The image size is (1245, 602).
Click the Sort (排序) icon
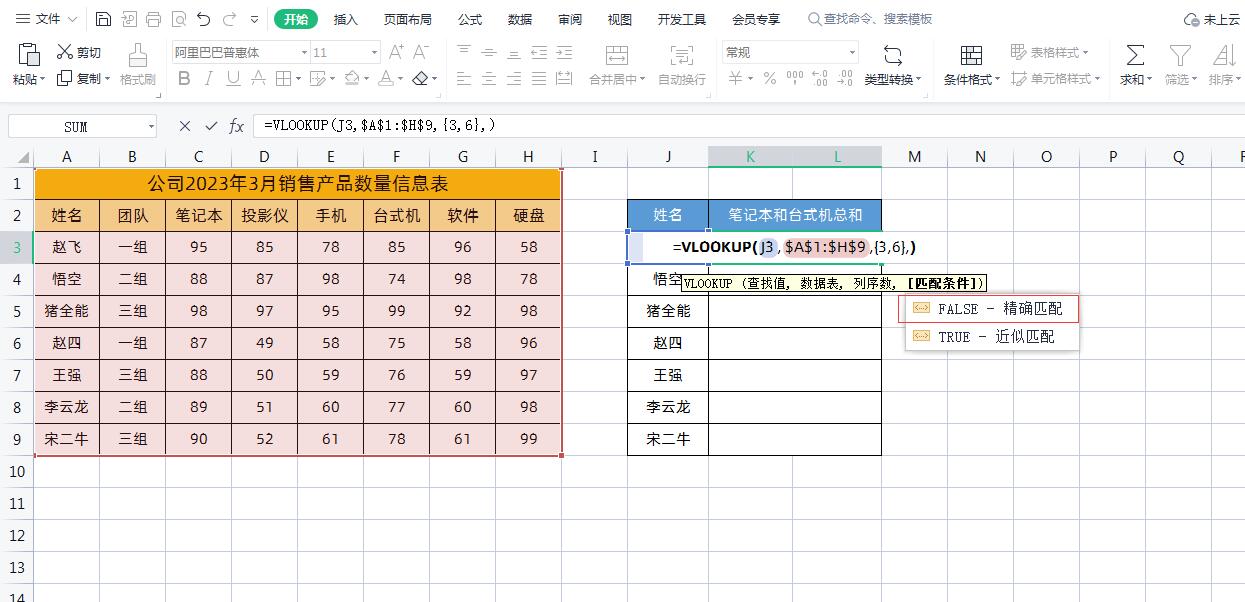click(x=1224, y=55)
